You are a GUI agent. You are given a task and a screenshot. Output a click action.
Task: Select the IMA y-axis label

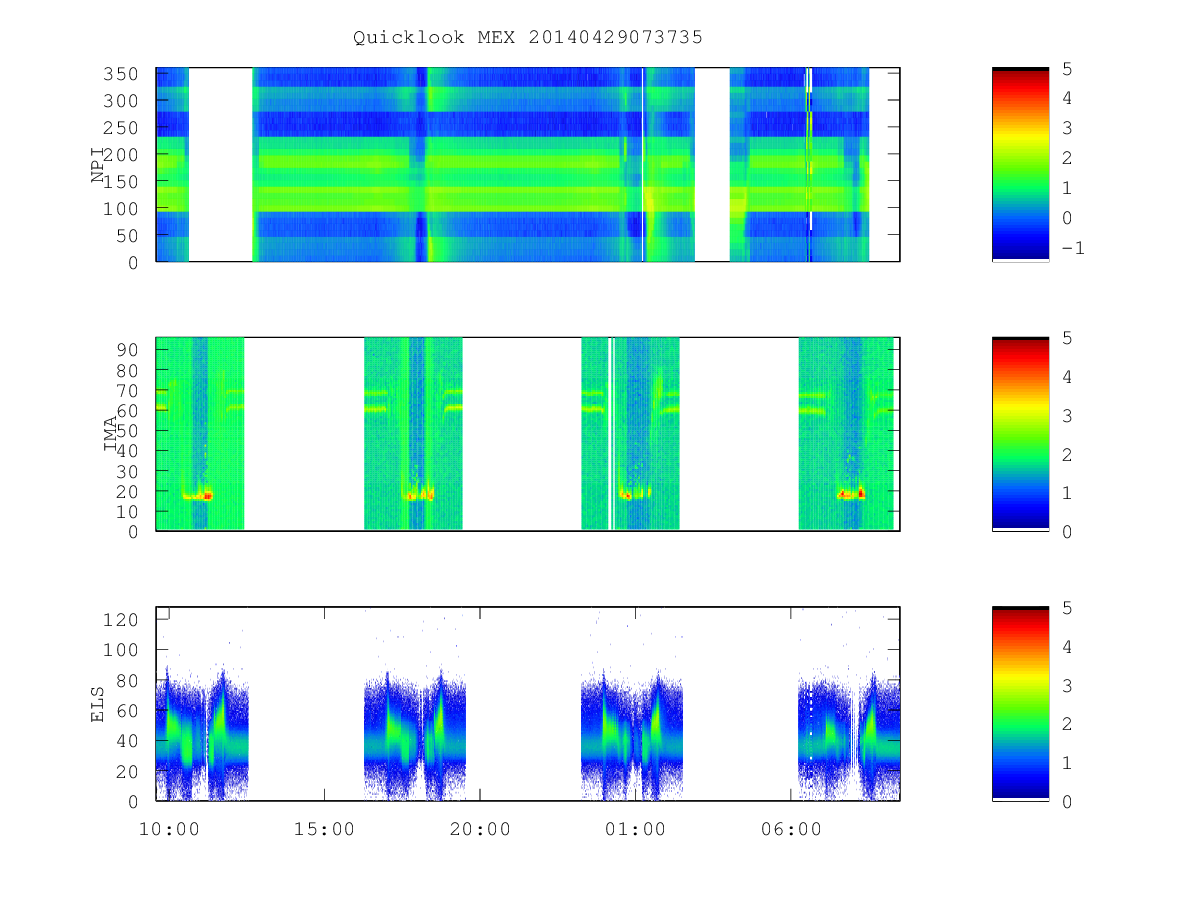pyautogui.click(x=111, y=434)
